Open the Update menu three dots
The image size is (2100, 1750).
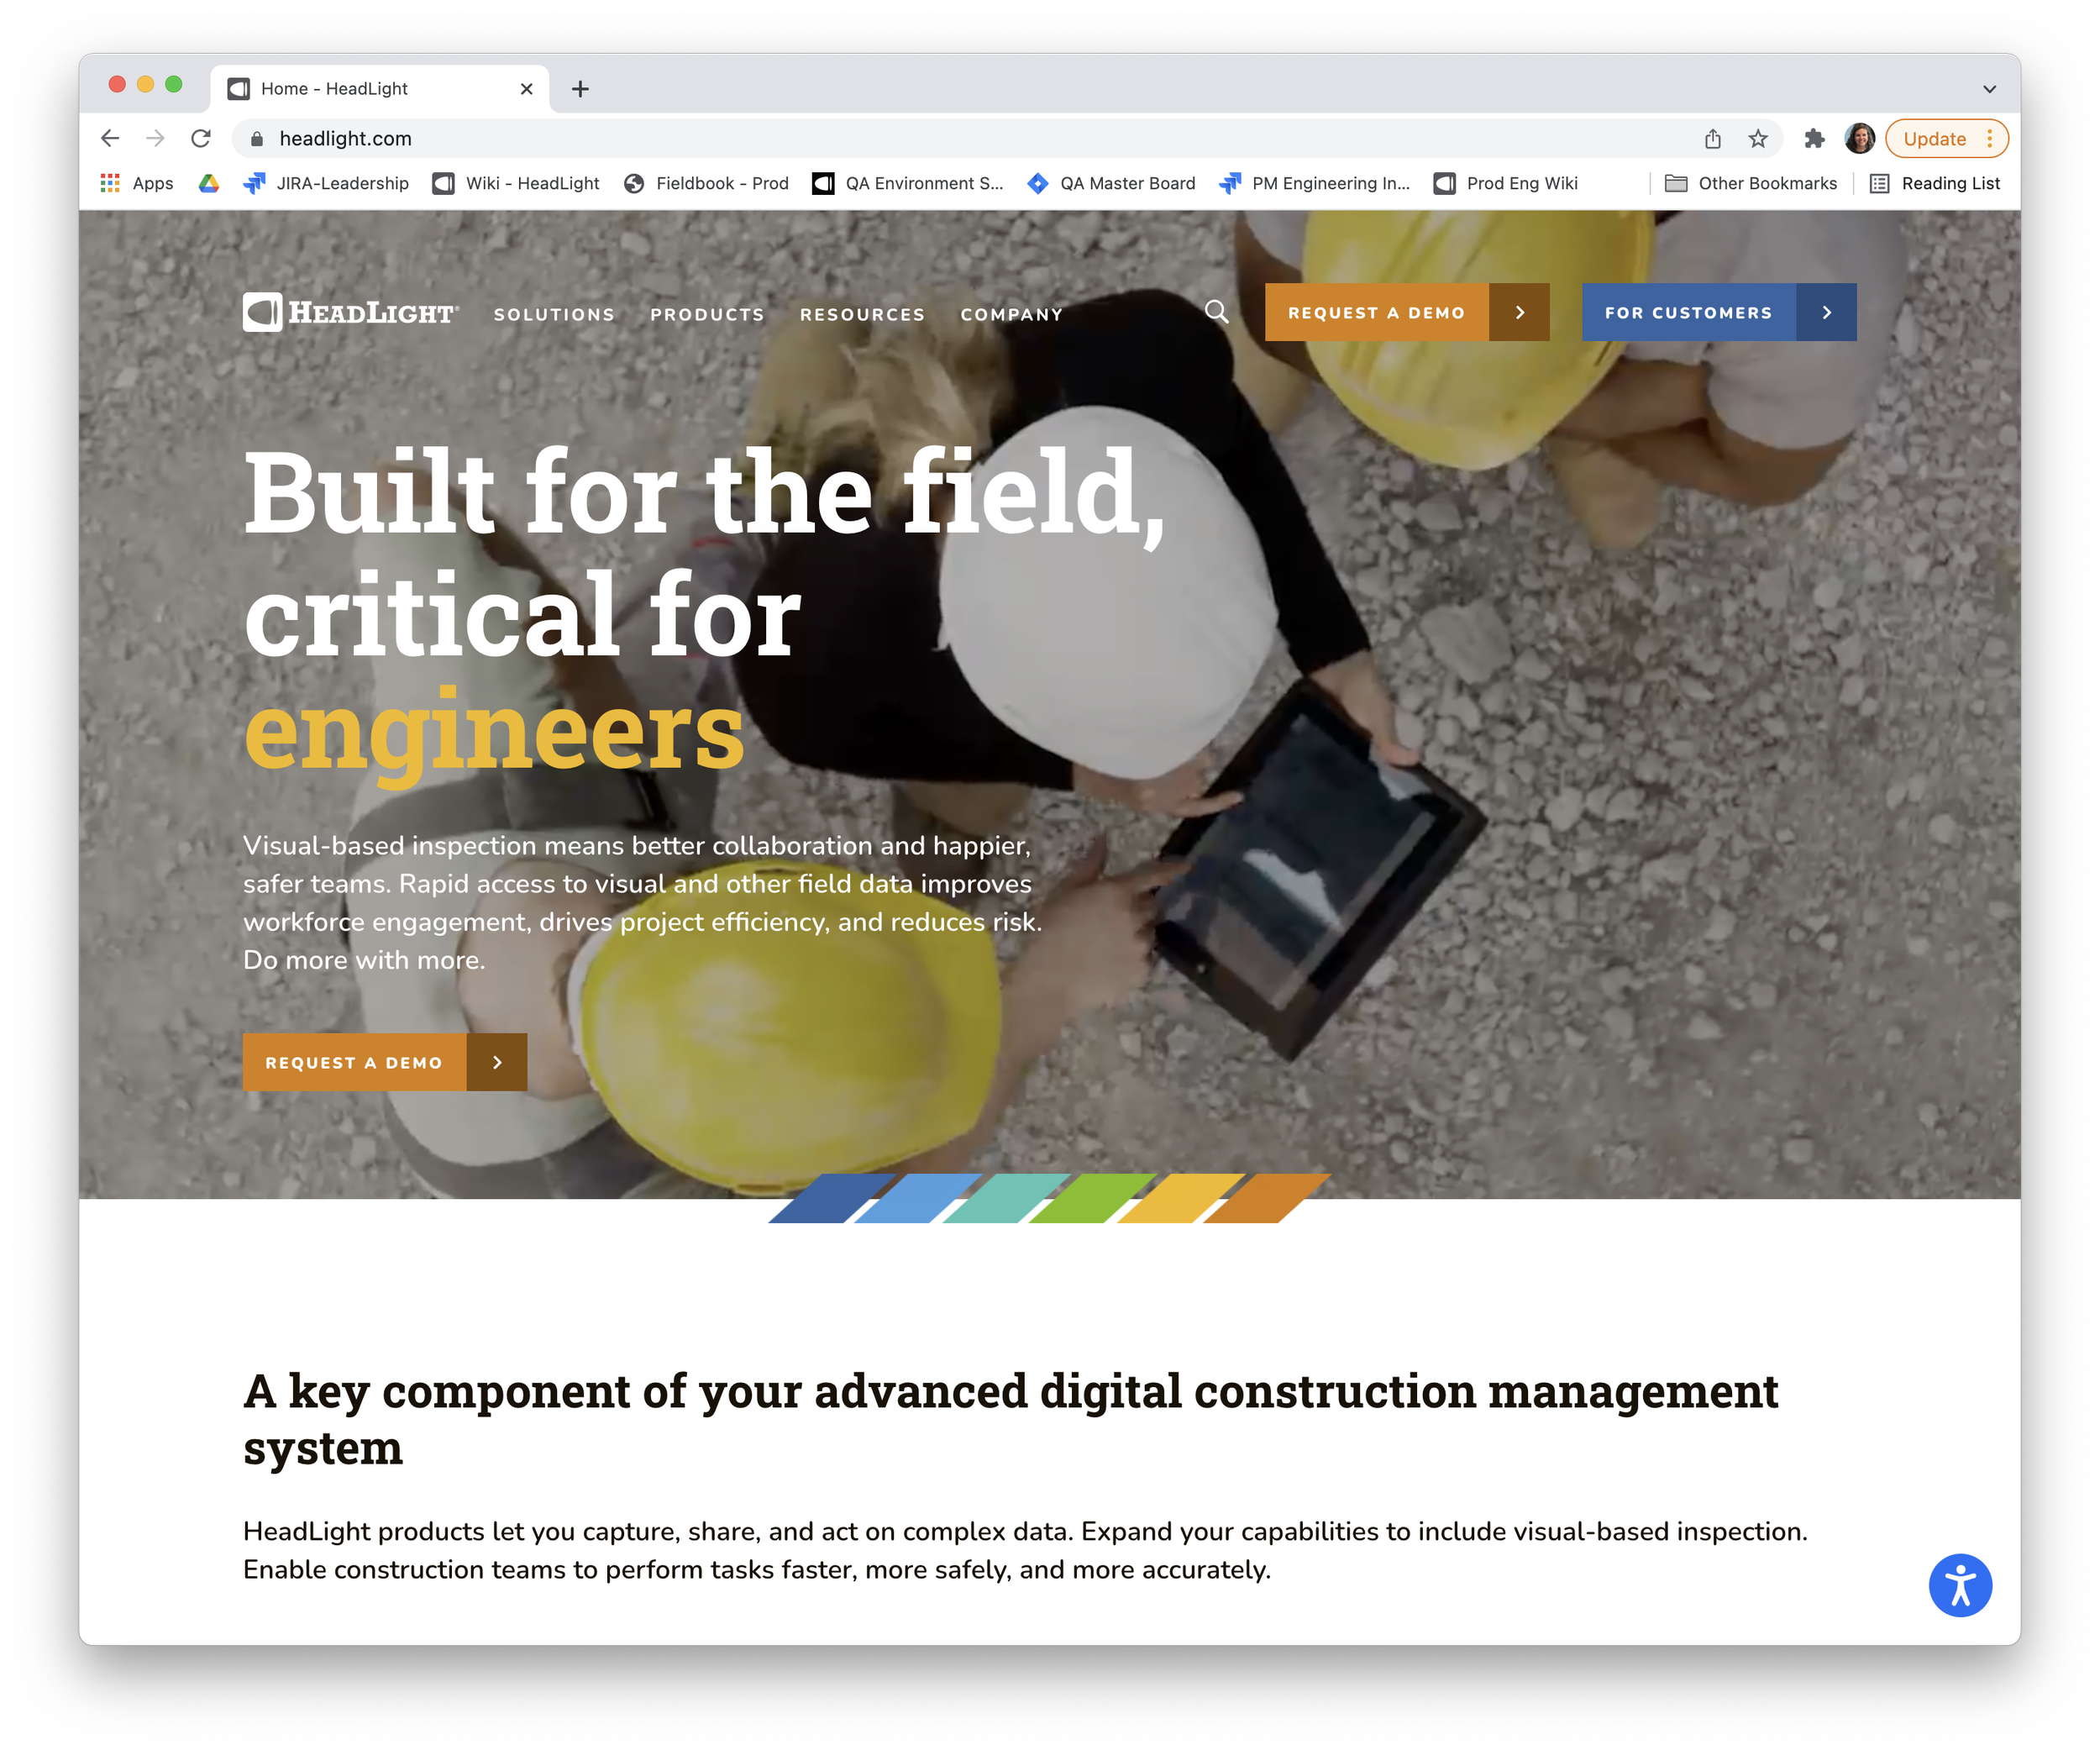pyautogui.click(x=1990, y=139)
